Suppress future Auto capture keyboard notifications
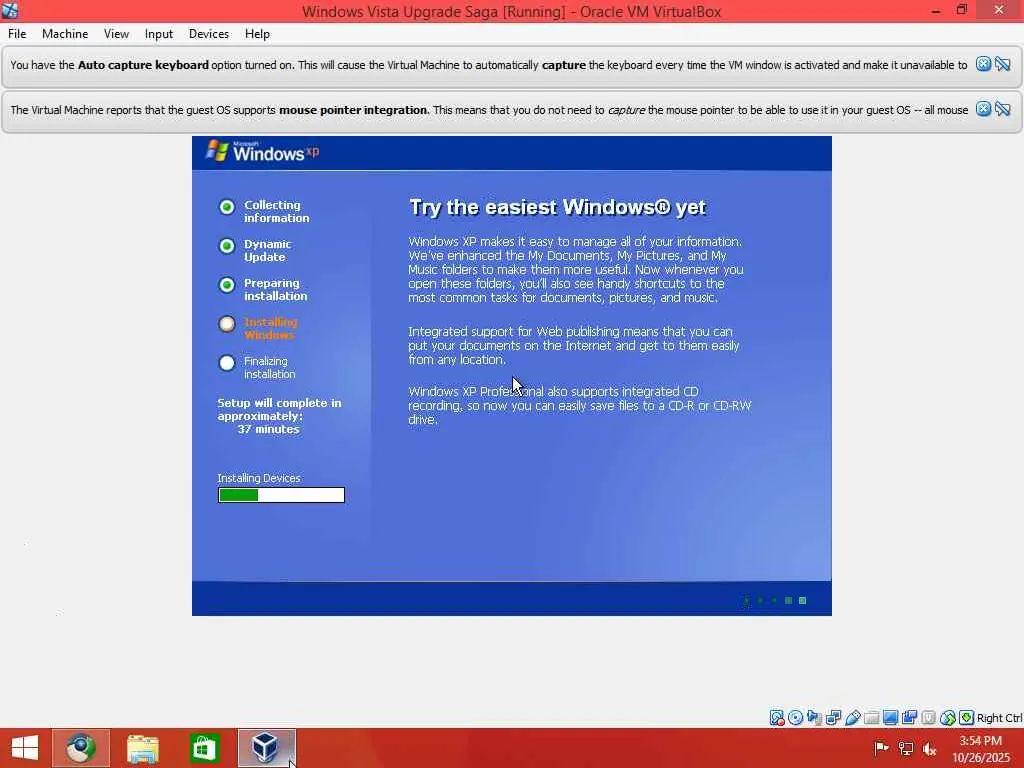 click(1002, 64)
